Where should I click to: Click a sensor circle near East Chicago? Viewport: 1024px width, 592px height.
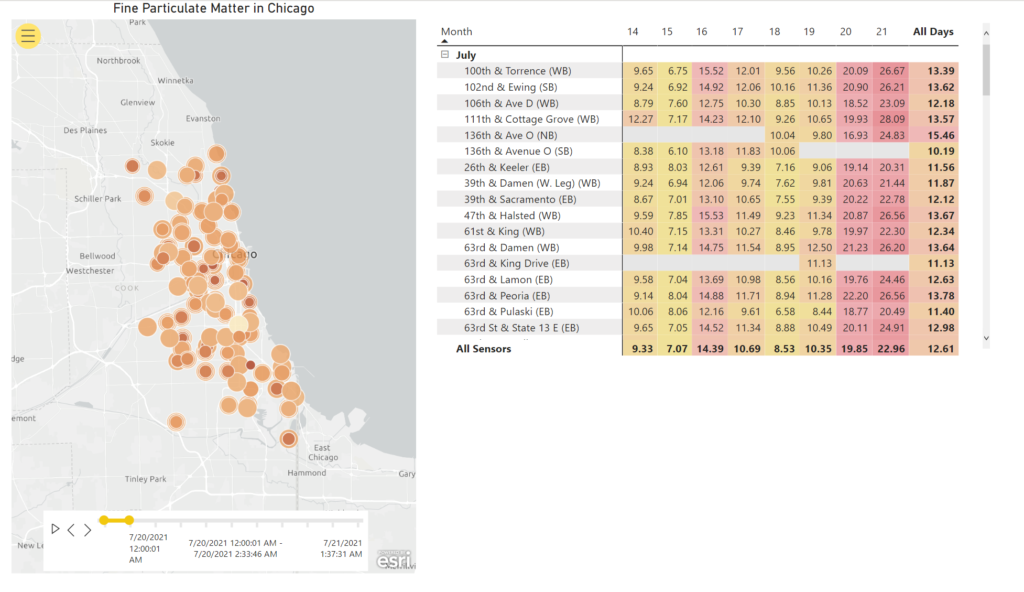pyautogui.click(x=289, y=438)
